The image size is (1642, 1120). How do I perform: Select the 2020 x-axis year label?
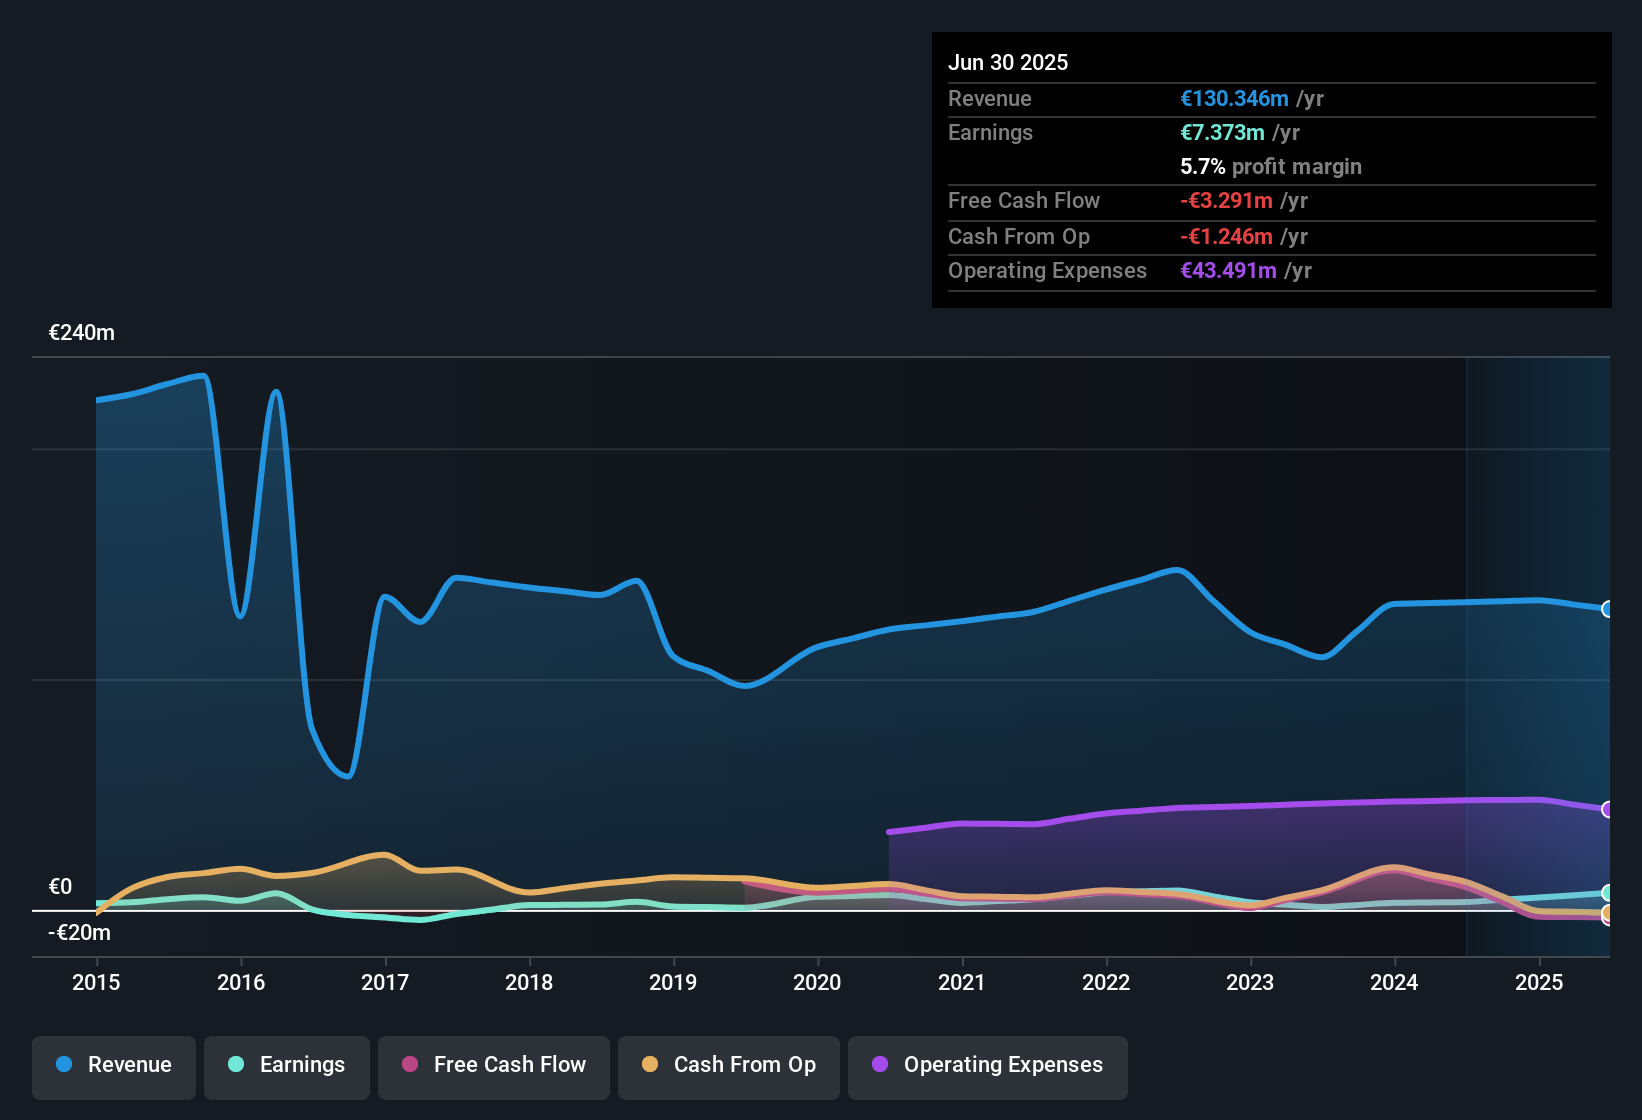point(817,982)
